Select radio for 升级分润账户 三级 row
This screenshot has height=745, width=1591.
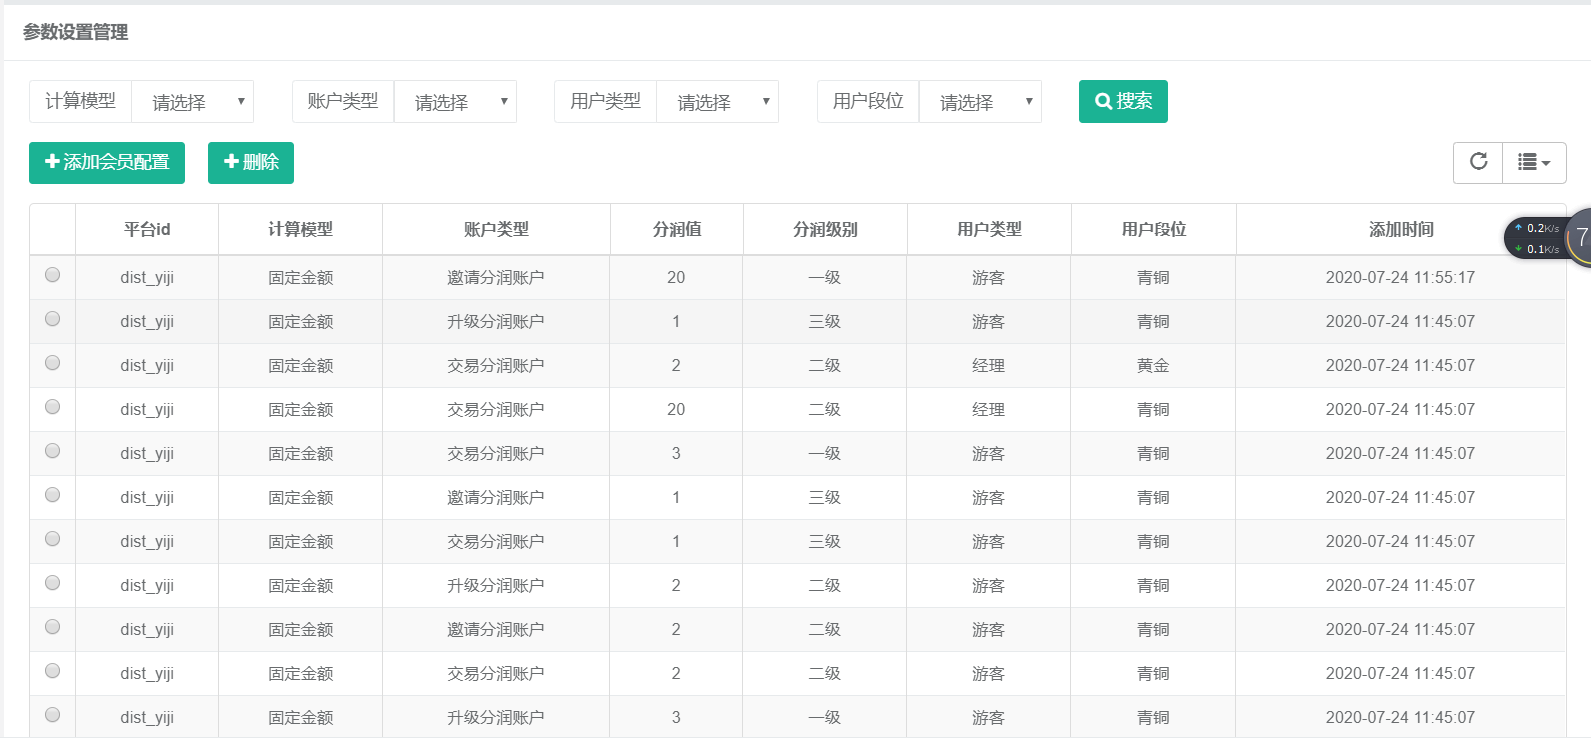(53, 319)
